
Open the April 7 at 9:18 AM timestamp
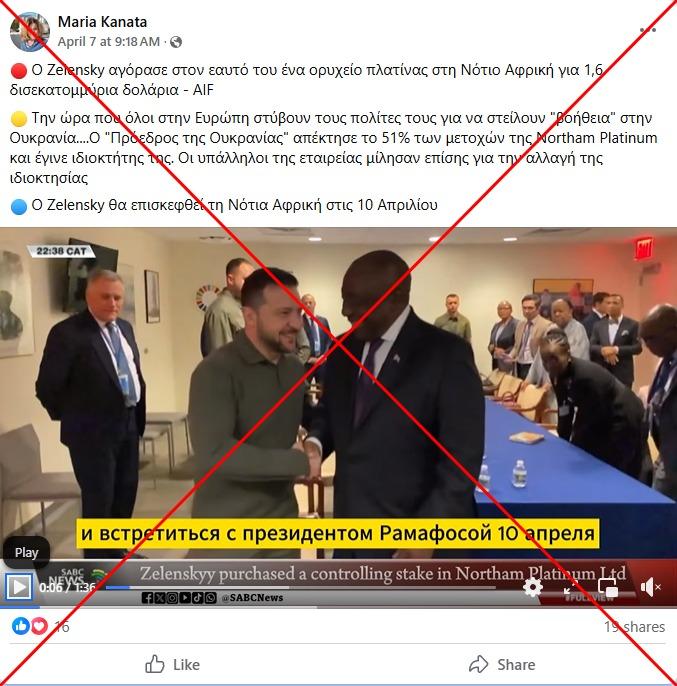pyautogui.click(x=109, y=42)
